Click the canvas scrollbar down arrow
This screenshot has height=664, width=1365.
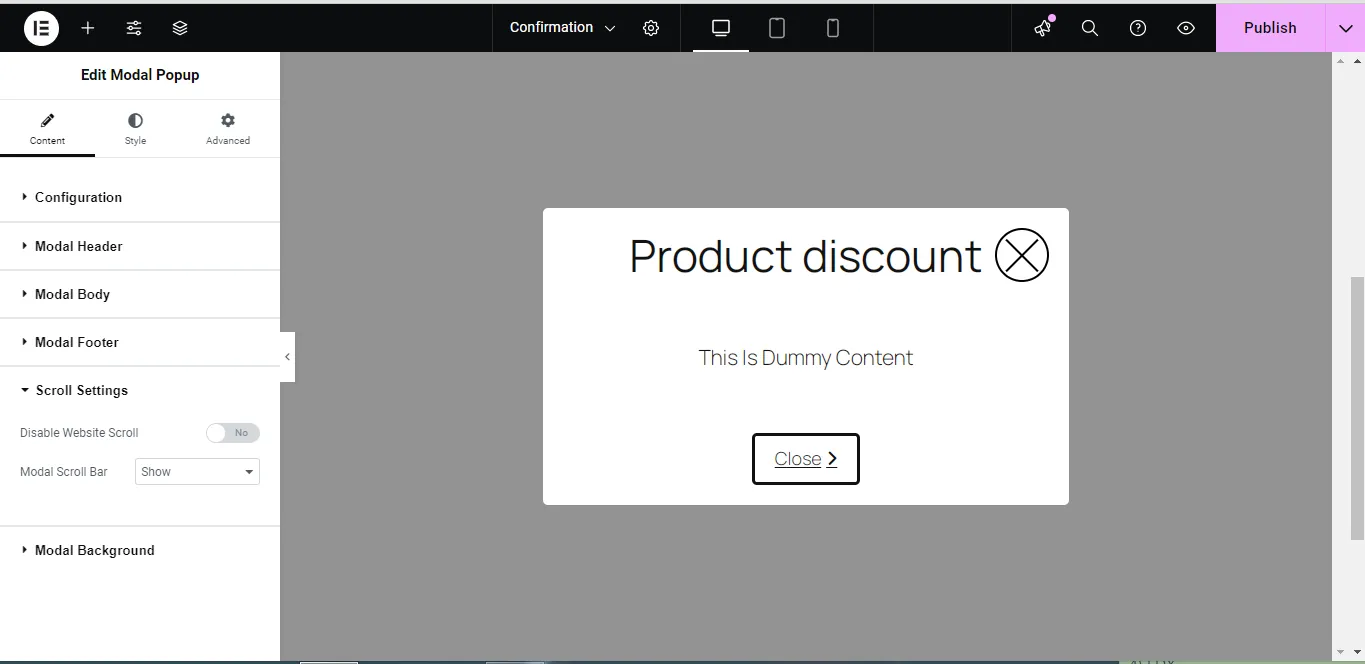coord(1341,652)
